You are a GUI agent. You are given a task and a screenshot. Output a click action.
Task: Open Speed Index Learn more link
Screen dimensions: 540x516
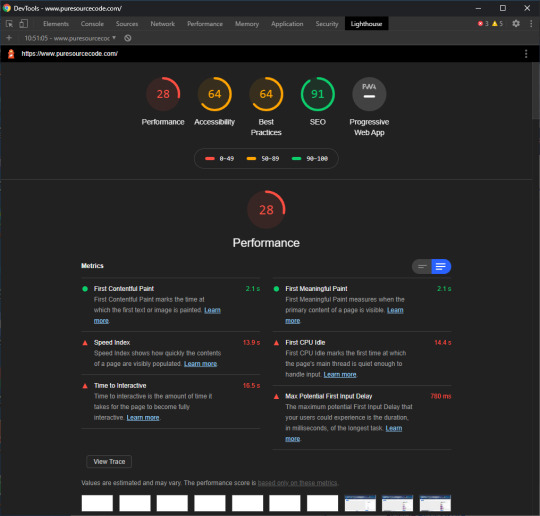[x=200, y=364]
